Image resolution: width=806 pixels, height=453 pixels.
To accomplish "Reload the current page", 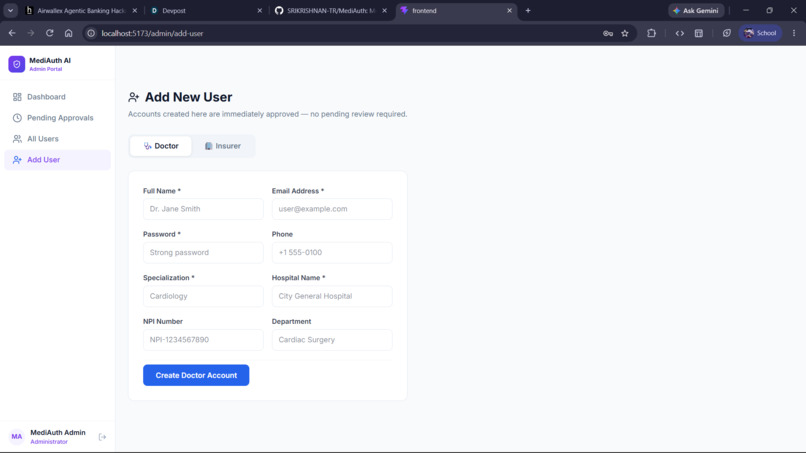I will pyautogui.click(x=49, y=33).
